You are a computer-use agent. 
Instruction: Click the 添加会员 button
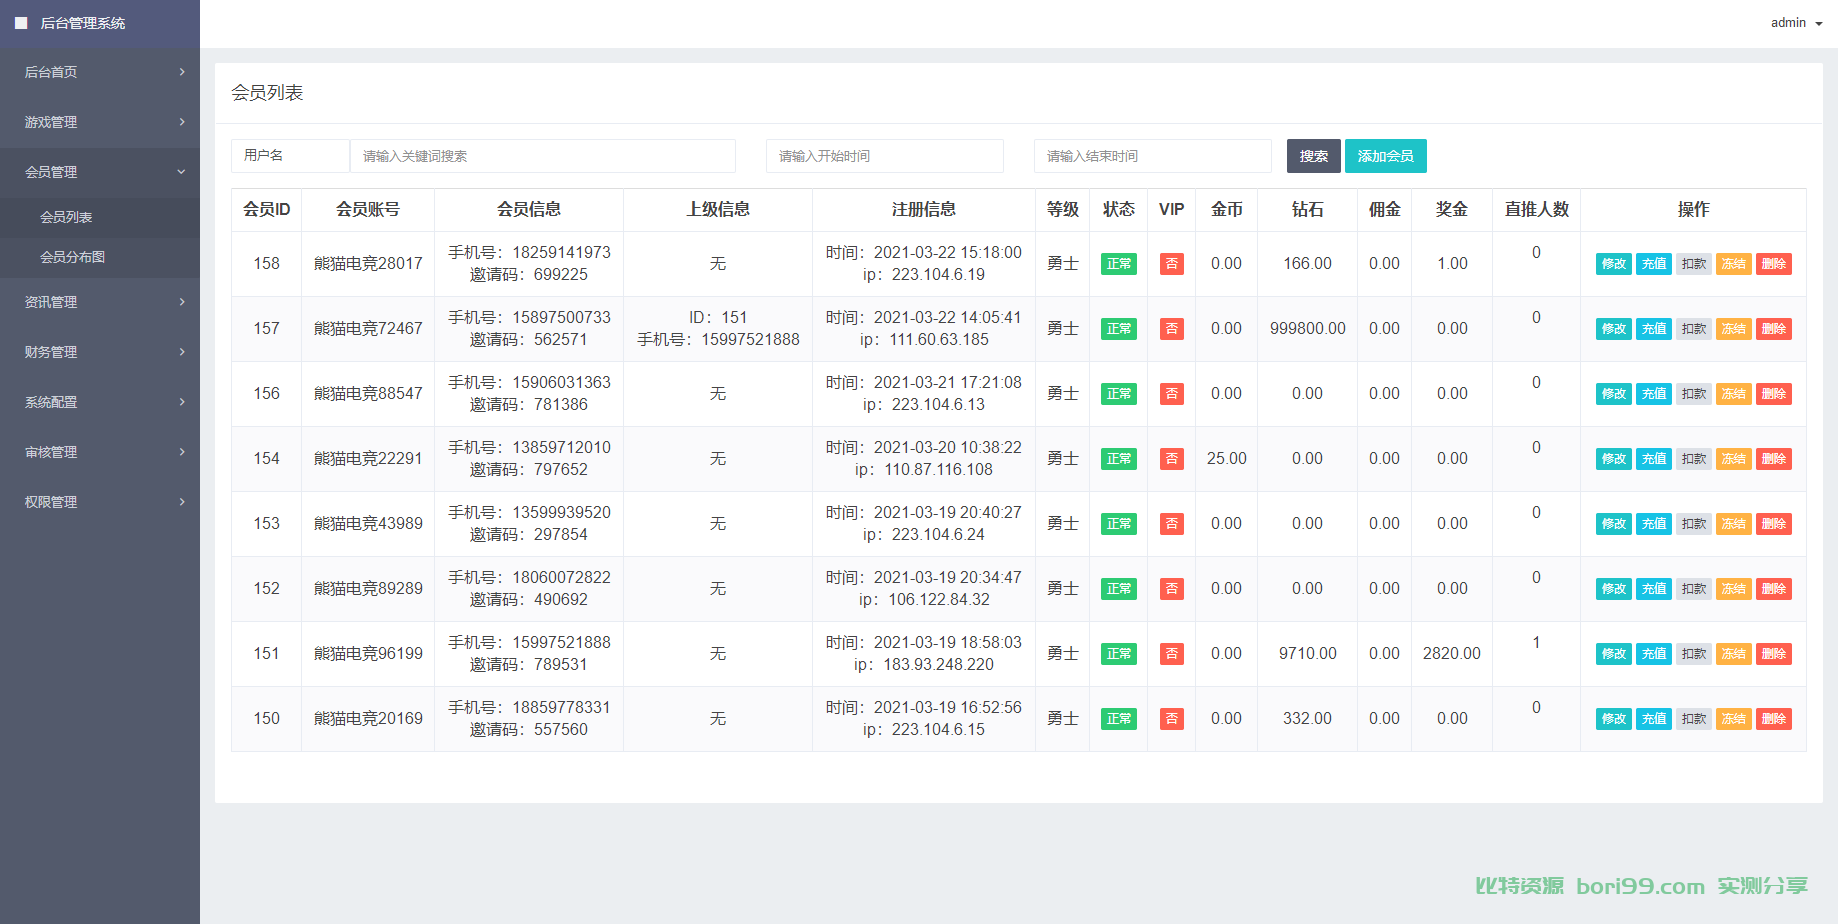[1386, 156]
